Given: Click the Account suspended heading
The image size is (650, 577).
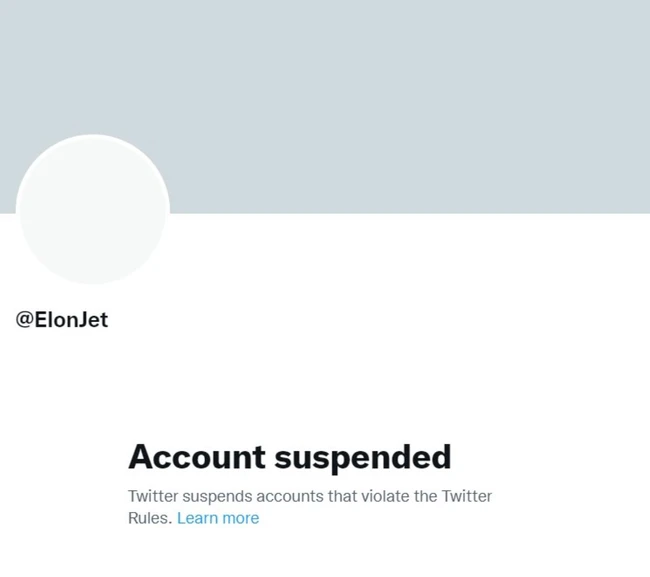Looking at the screenshot, I should click(289, 457).
